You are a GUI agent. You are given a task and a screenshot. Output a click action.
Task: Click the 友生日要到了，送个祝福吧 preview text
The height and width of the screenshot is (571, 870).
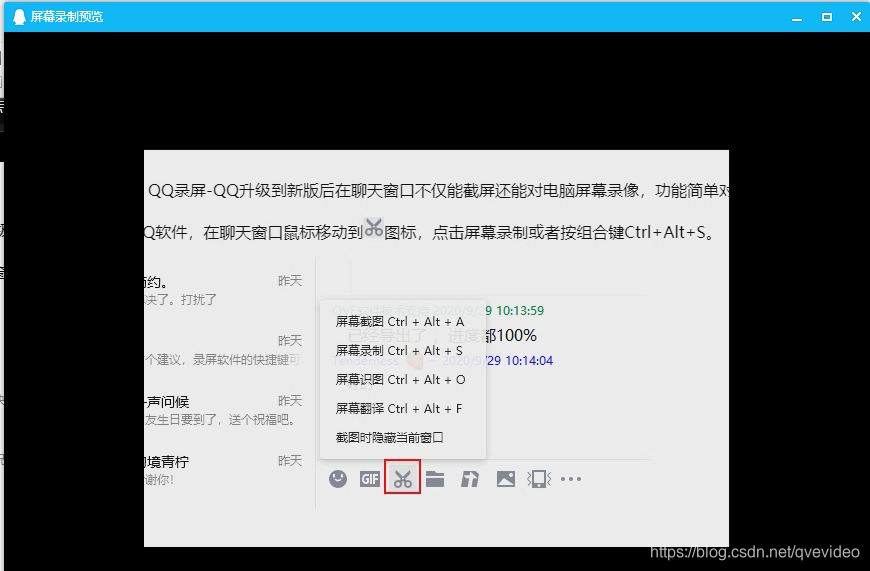click(x=220, y=420)
